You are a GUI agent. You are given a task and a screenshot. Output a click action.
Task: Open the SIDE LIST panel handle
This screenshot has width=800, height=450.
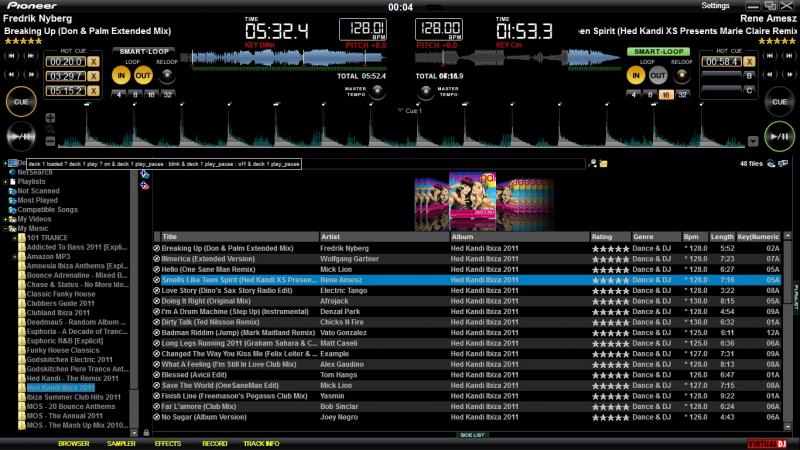(x=472, y=435)
